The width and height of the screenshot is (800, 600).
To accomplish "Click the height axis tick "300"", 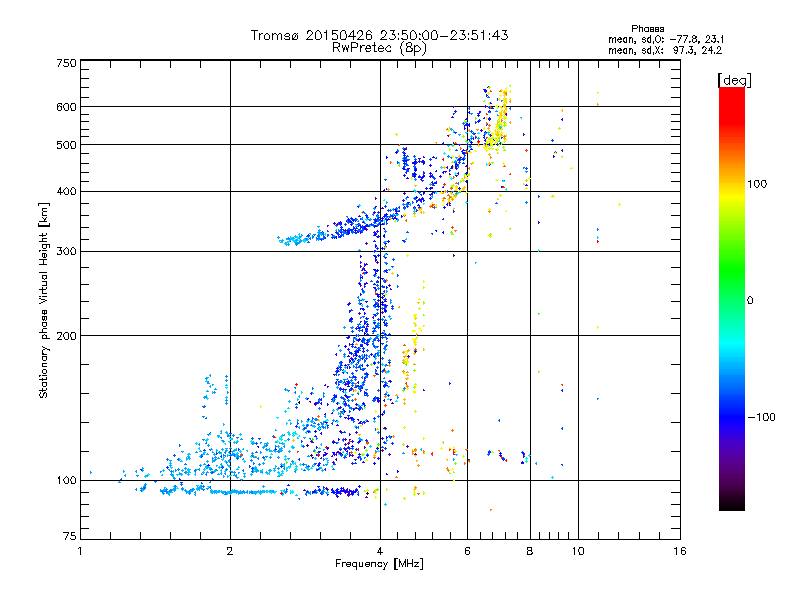I will pyautogui.click(x=67, y=252).
